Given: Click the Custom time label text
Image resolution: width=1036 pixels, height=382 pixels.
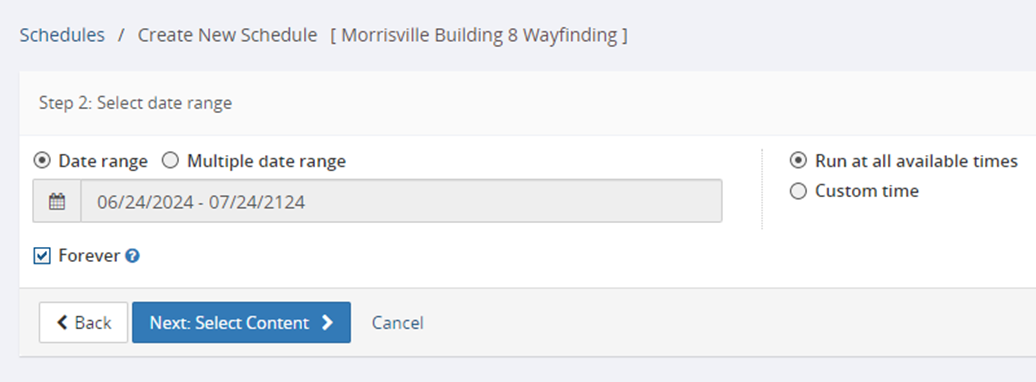Looking at the screenshot, I should click(867, 191).
